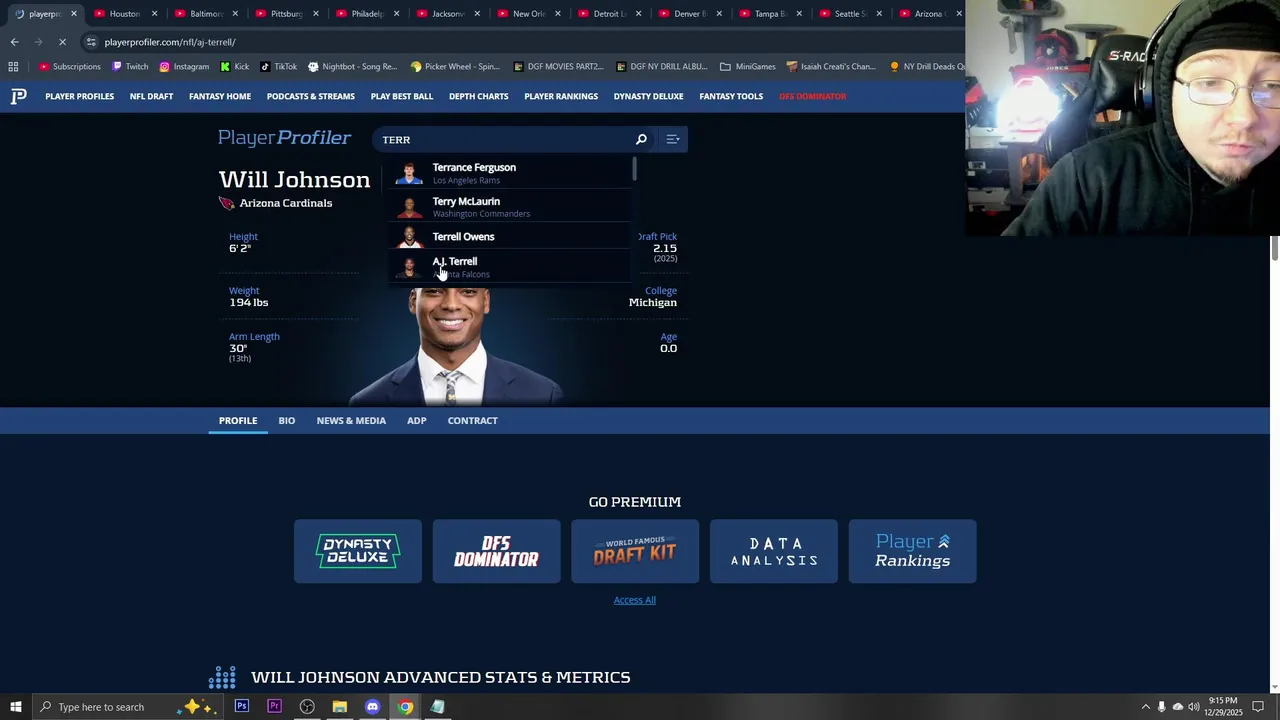Screen dimensions: 1280x720
Task: Open the volume control in tray
Action: (x=1193, y=707)
